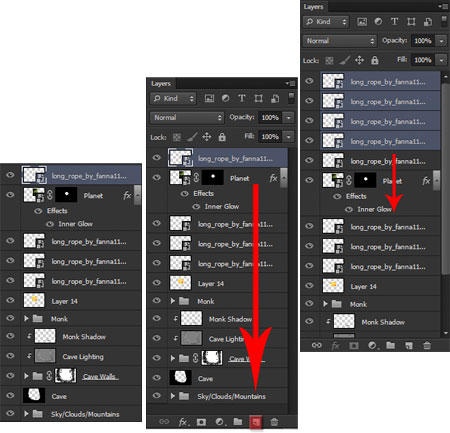Create new layer icon in right panel
This screenshot has width=450, height=433.
[409, 346]
